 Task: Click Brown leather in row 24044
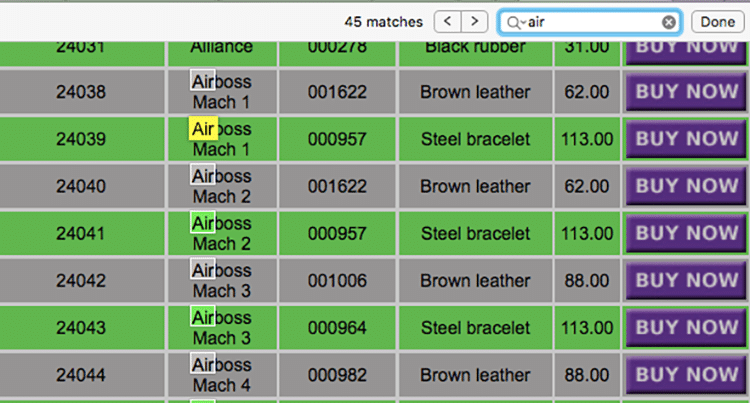point(475,374)
